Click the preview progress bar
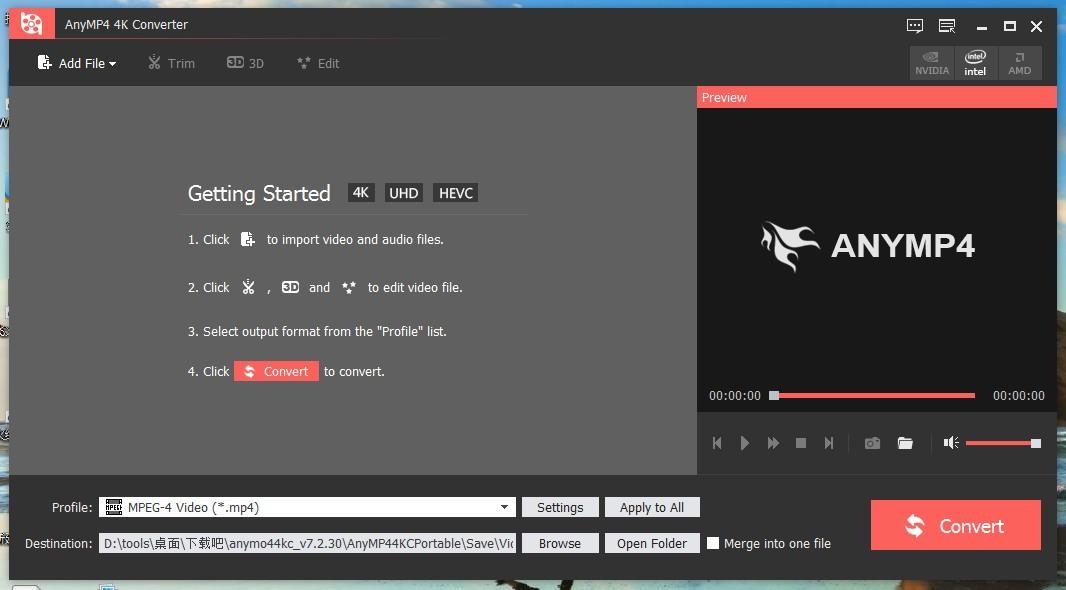The width and height of the screenshot is (1066, 590). tap(873, 395)
